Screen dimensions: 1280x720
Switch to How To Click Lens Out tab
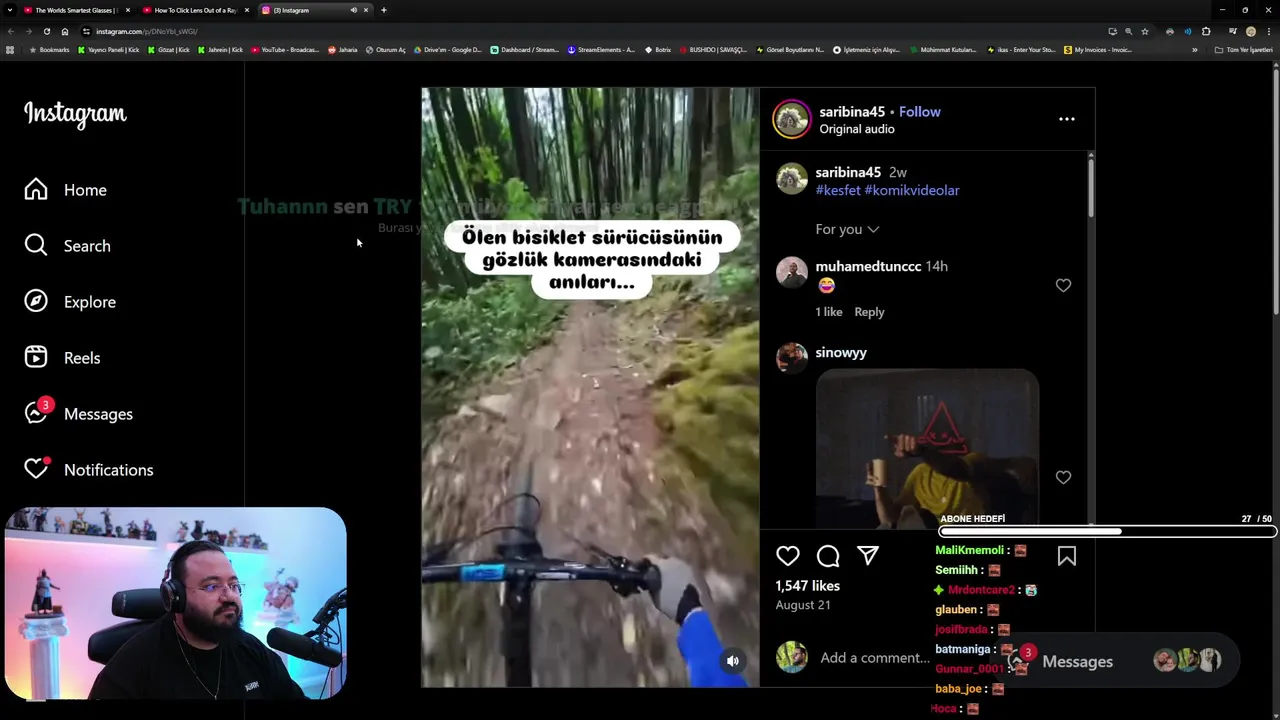coord(195,10)
